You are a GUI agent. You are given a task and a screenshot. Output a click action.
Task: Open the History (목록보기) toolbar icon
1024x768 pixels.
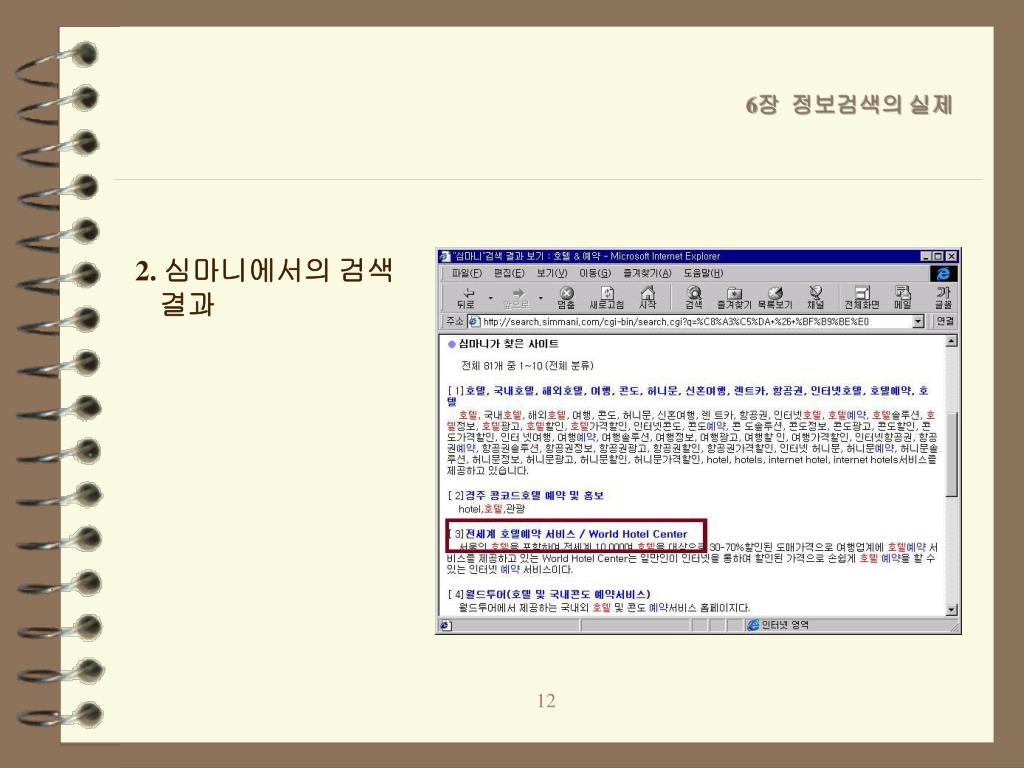click(x=775, y=298)
